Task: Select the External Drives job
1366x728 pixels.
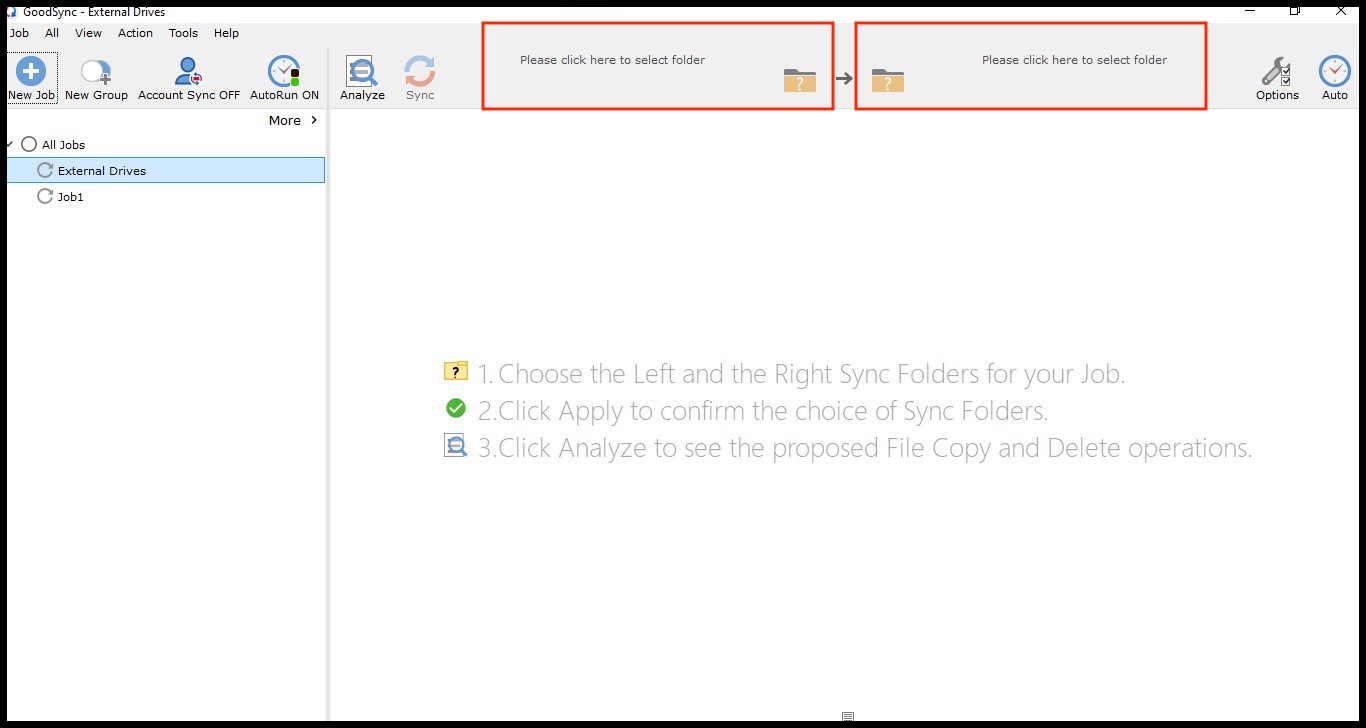Action: tap(102, 171)
